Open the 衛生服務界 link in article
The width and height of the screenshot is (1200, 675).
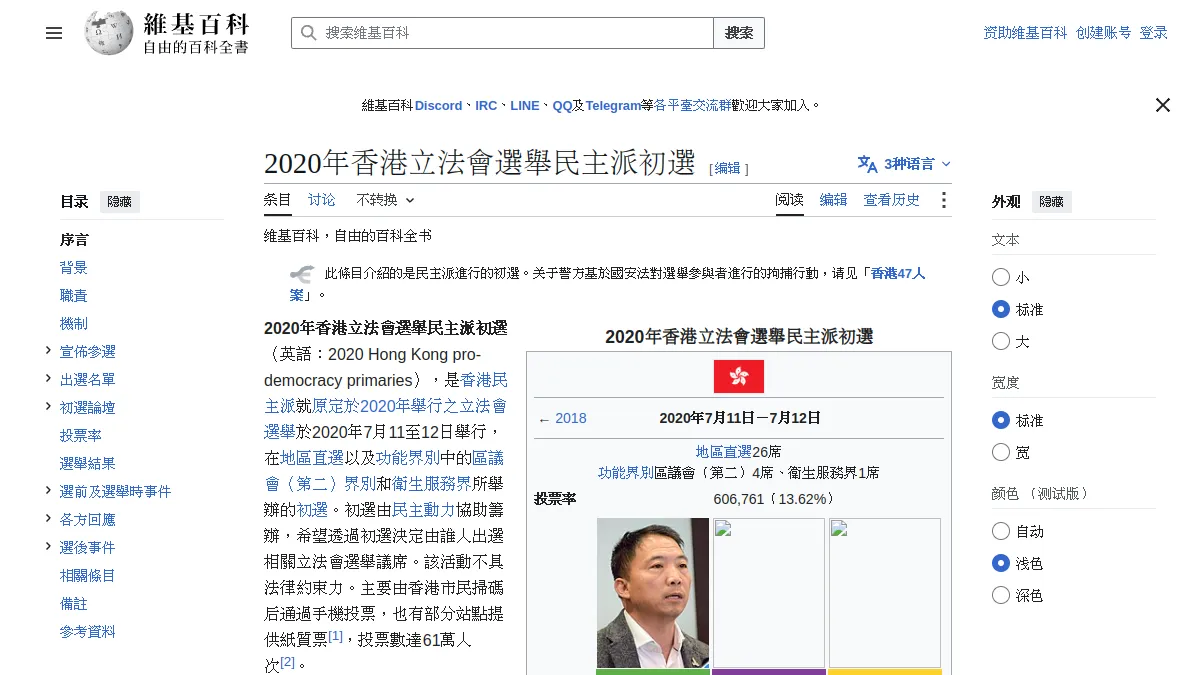[x=430, y=484]
